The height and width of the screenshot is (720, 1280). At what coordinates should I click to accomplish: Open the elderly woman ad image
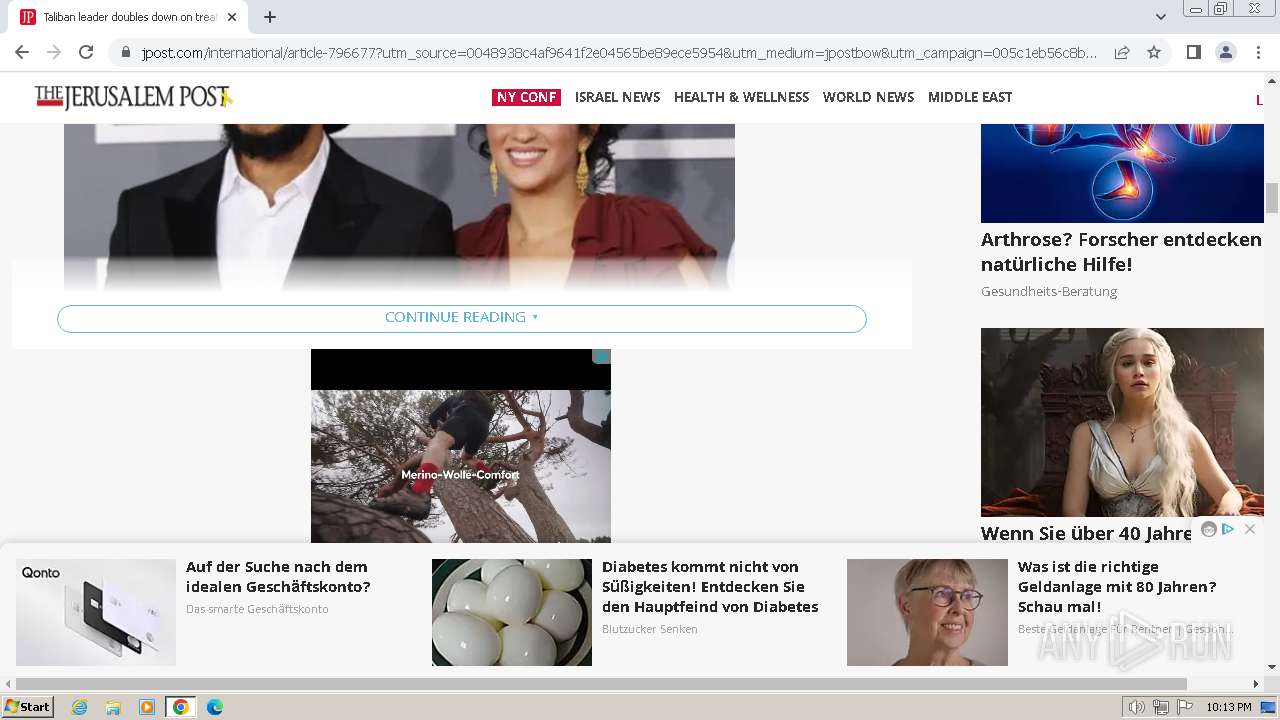tap(927, 612)
